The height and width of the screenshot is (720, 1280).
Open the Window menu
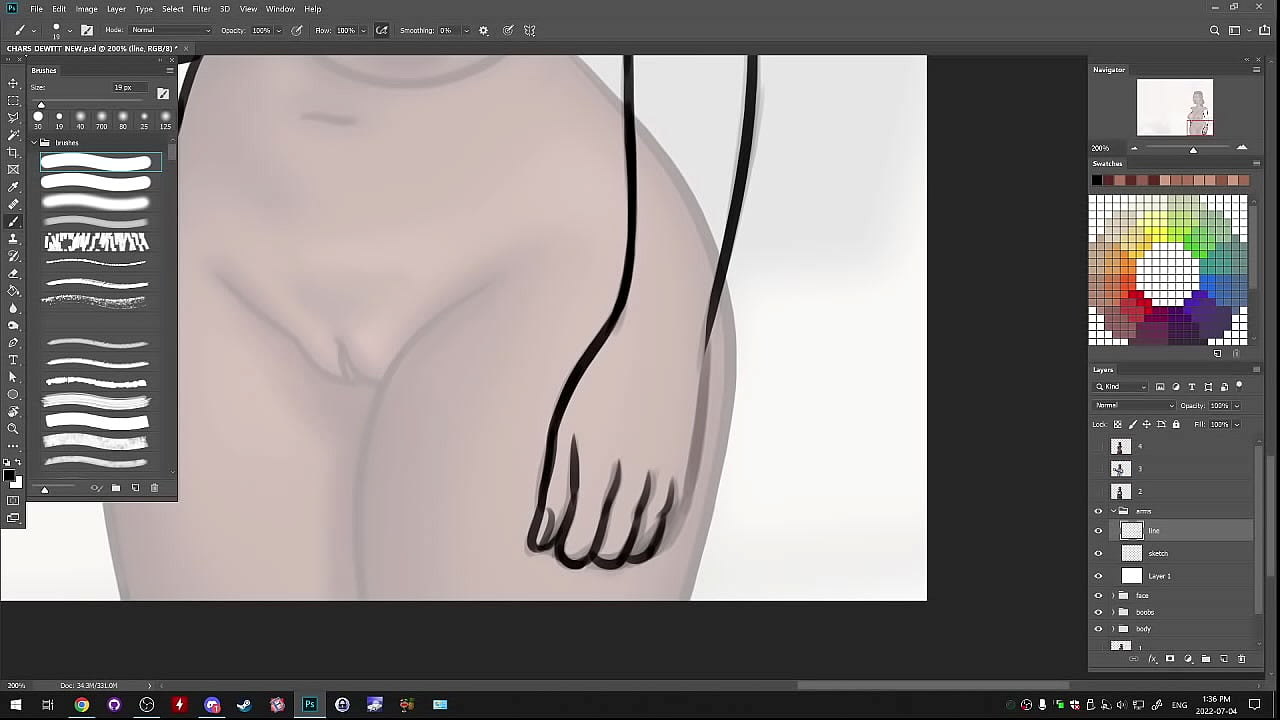[280, 9]
